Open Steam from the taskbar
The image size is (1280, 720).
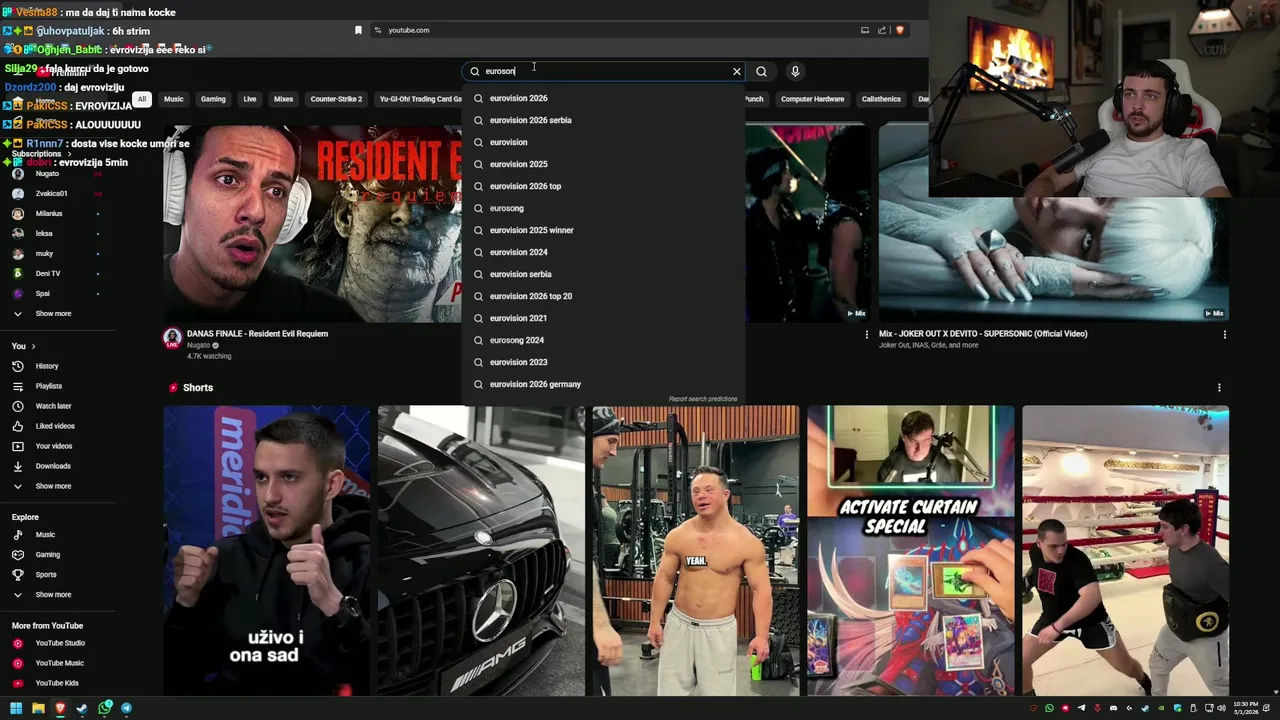click(82, 708)
